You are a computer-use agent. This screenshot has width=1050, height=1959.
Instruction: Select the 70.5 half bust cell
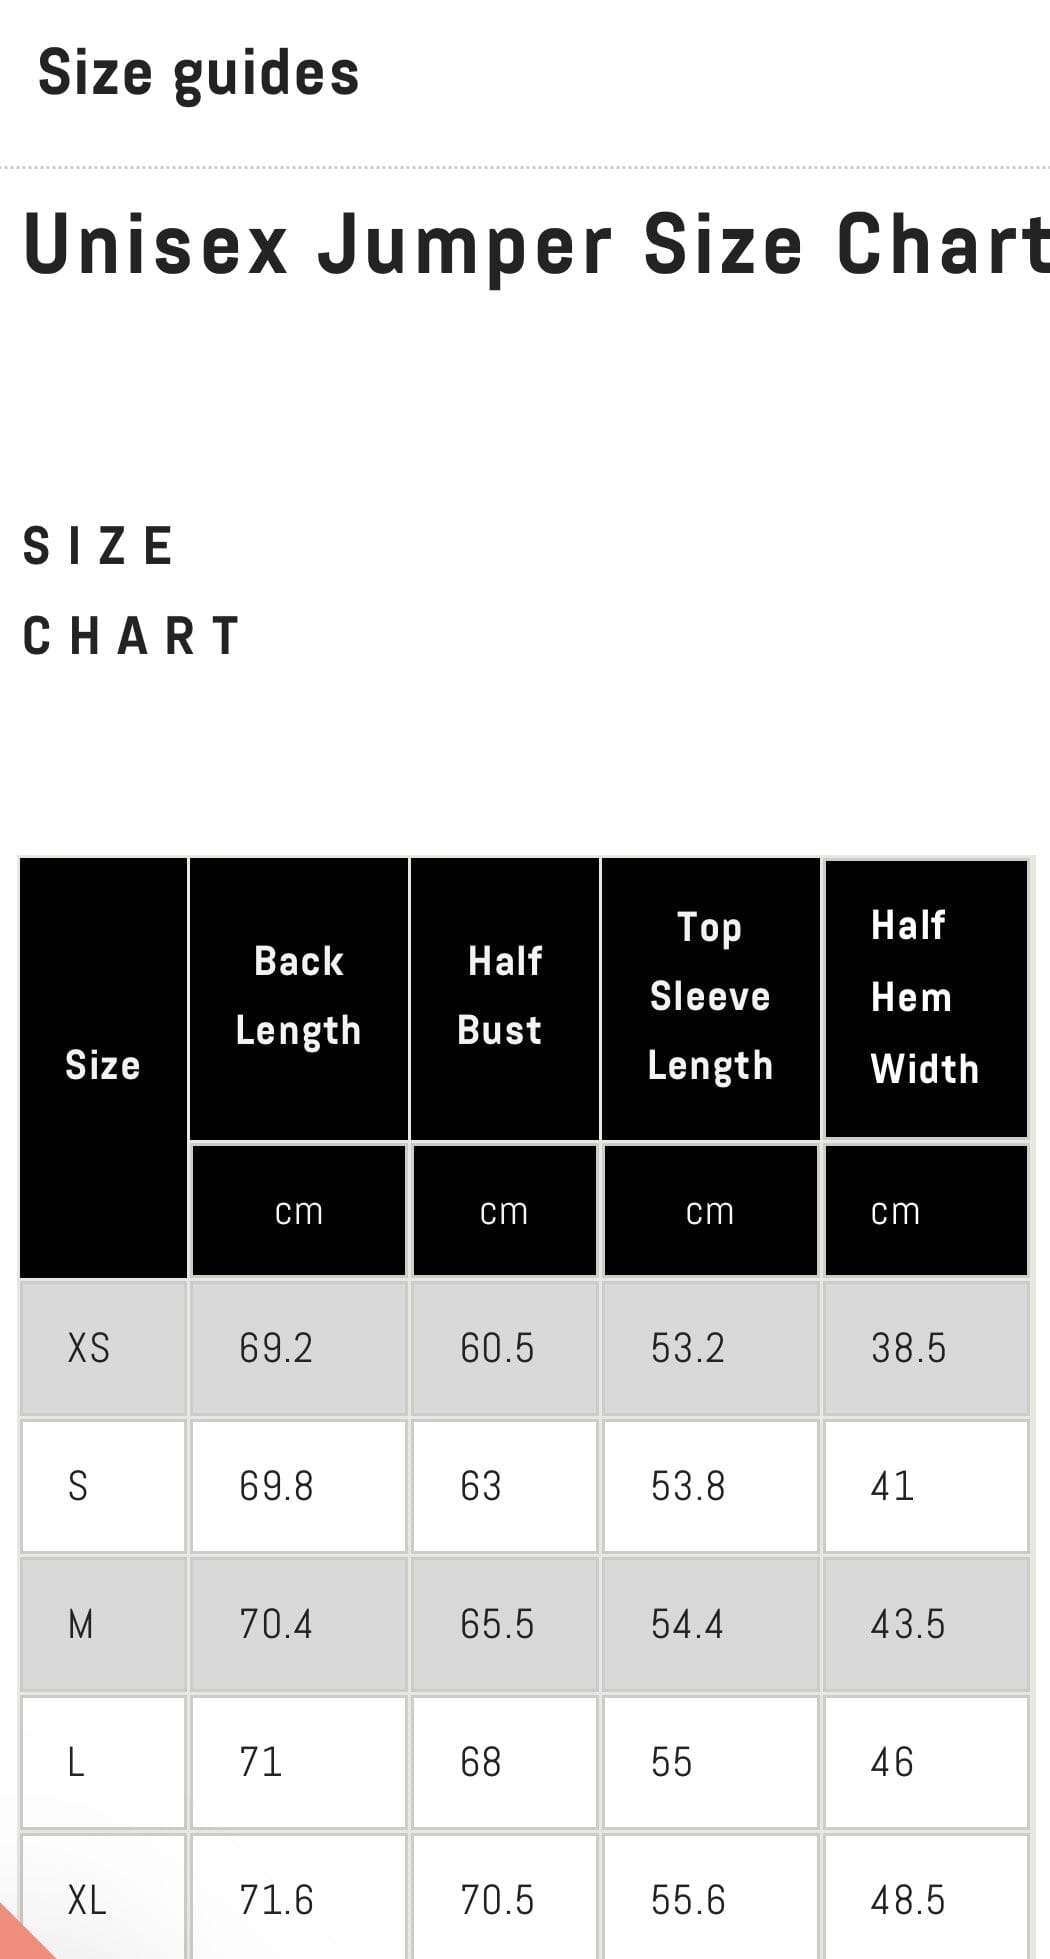[x=505, y=1897]
